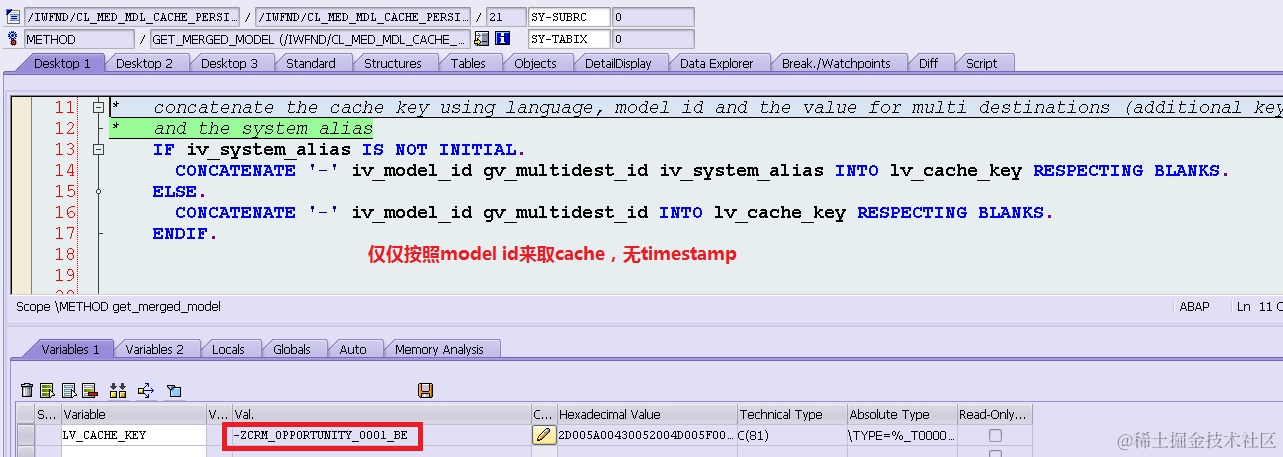The width and height of the screenshot is (1283, 457).
Task: Open the Memory Analysis tab
Action: pyautogui.click(x=439, y=349)
